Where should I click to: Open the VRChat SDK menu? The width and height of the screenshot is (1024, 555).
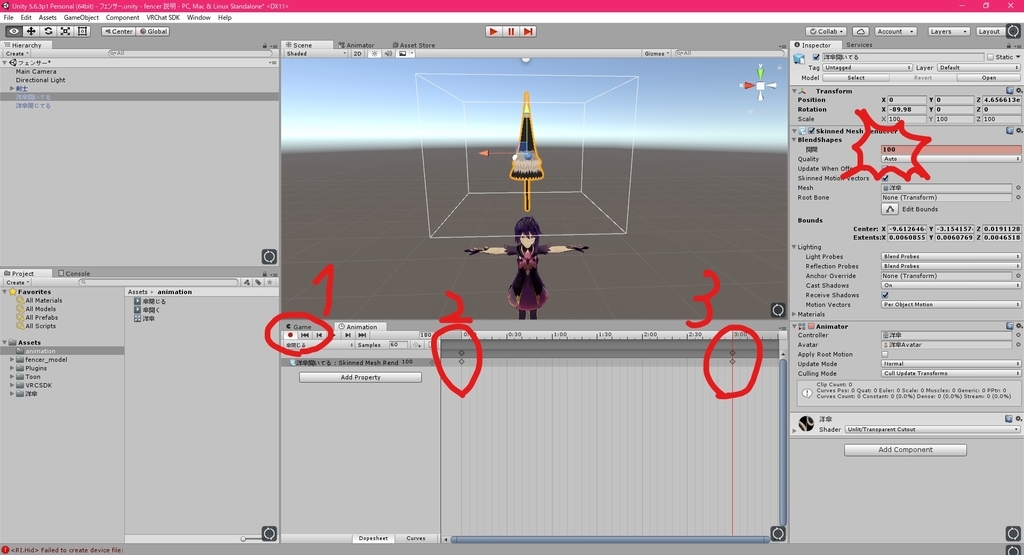tap(163, 18)
